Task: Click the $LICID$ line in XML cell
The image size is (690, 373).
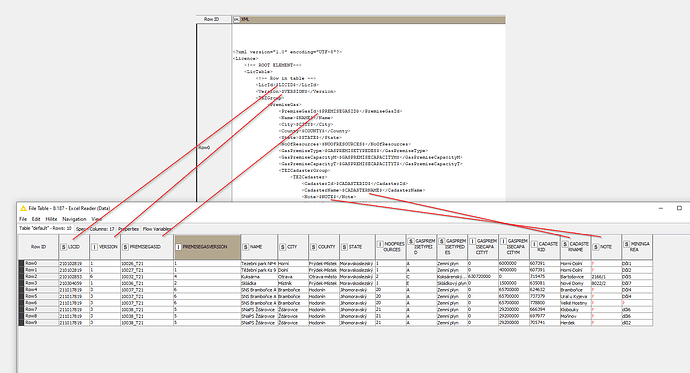Action: pyautogui.click(x=287, y=85)
